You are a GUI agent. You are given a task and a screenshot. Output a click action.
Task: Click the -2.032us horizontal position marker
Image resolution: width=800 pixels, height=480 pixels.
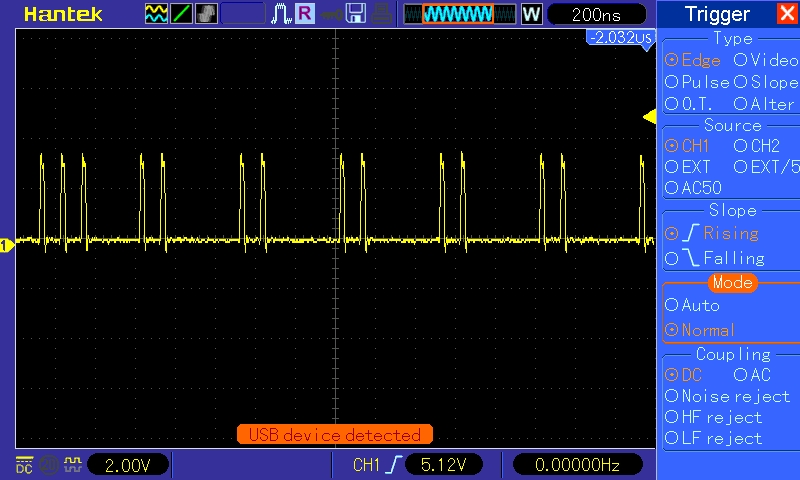pos(620,38)
